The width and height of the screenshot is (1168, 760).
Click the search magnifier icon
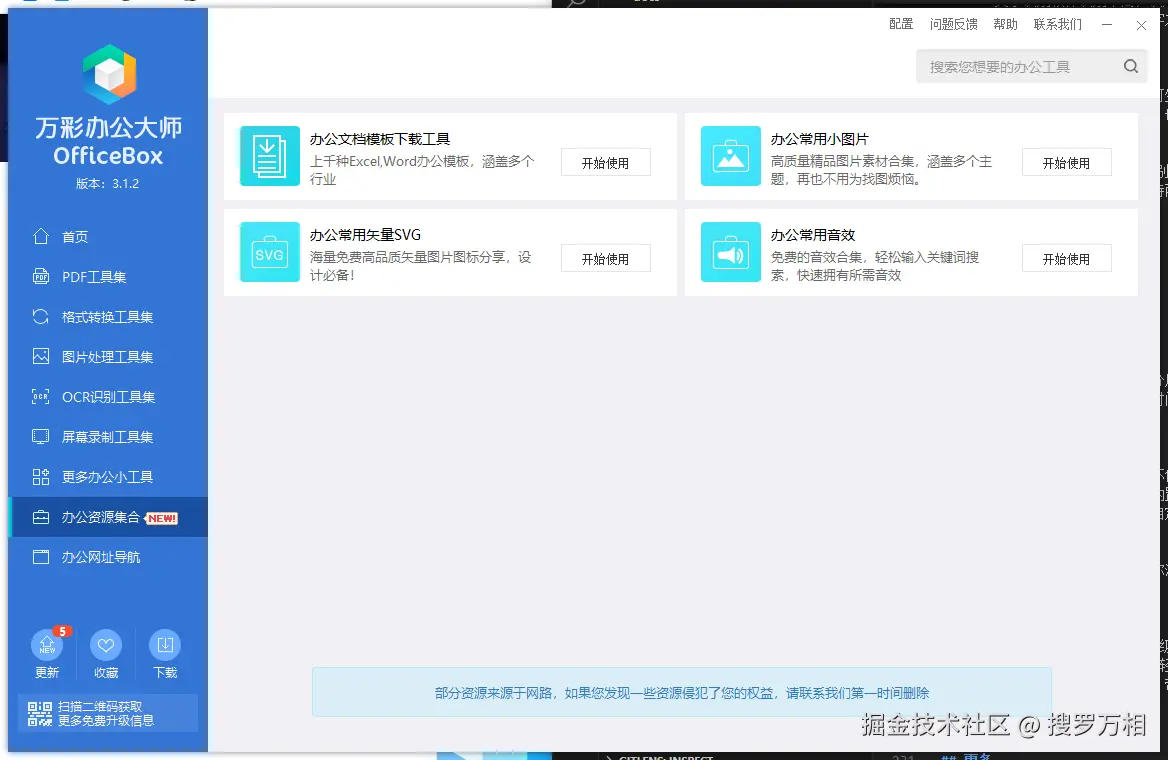1131,66
